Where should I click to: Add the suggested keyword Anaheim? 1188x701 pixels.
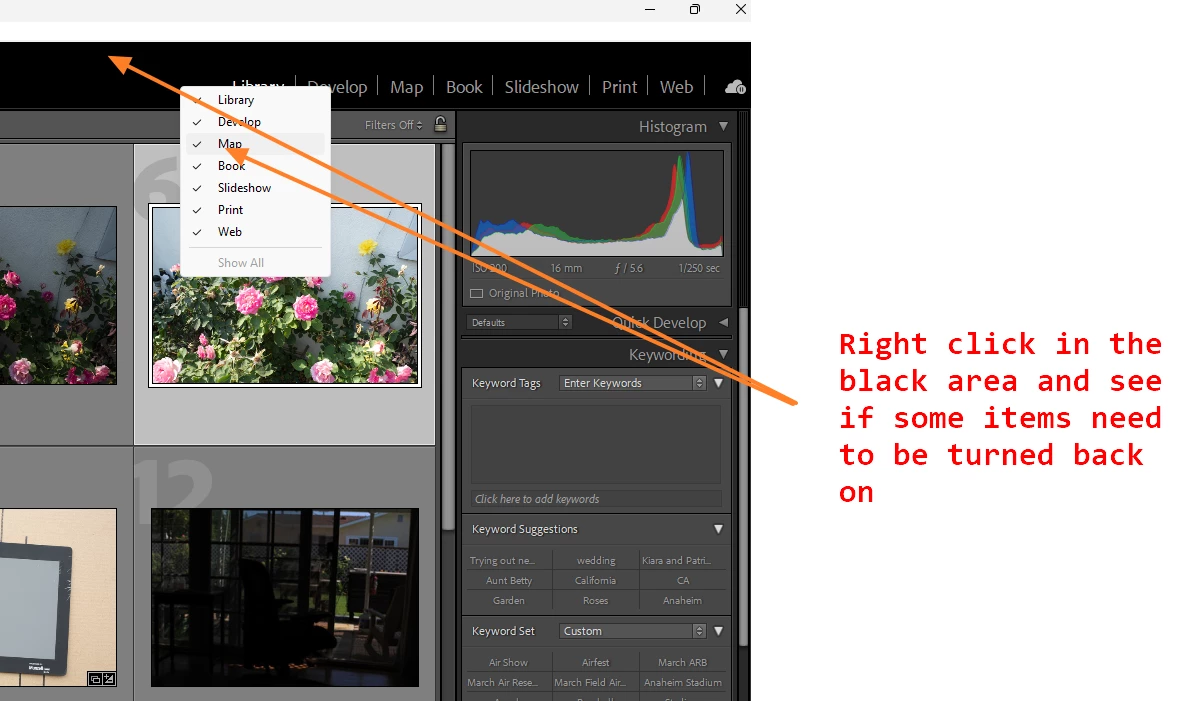683,600
